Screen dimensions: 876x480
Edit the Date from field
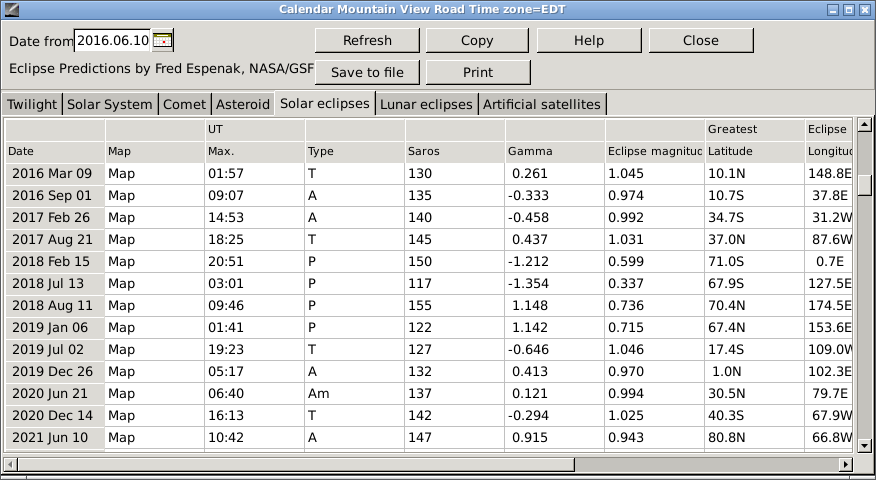coord(113,41)
